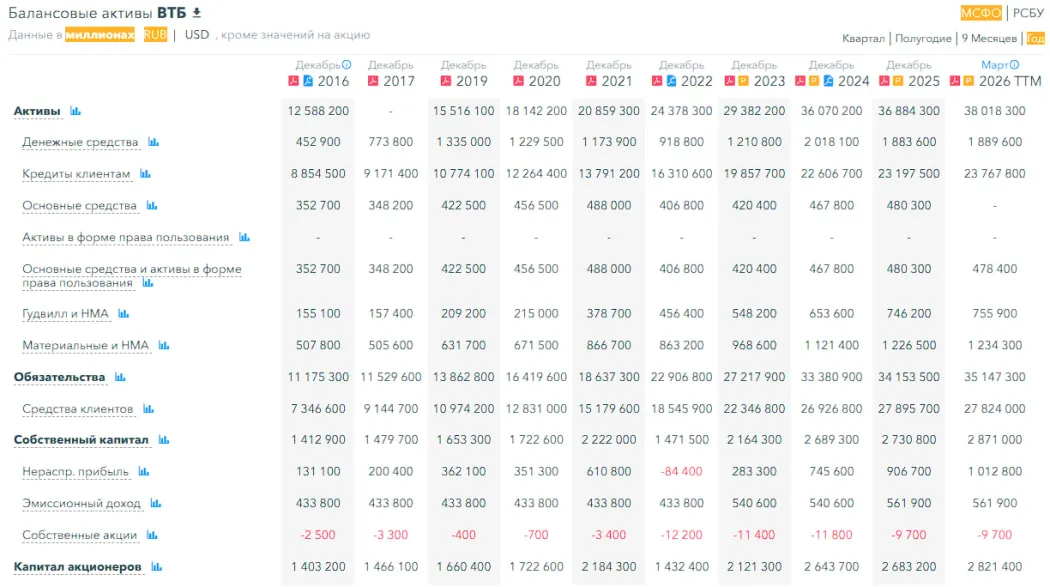Screen dimensions: 1050x587
Task: Open the 2017 PDF report
Action: pyautogui.click(x=373, y=81)
